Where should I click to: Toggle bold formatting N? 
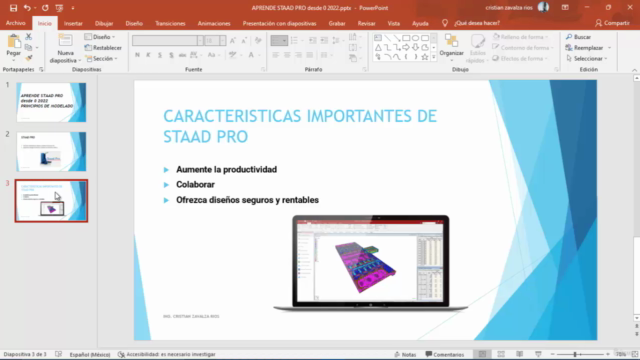137,55
